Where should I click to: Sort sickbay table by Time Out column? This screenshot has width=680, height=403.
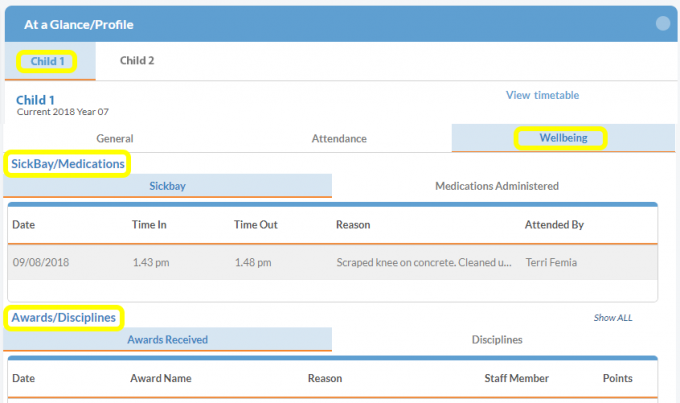point(255,225)
